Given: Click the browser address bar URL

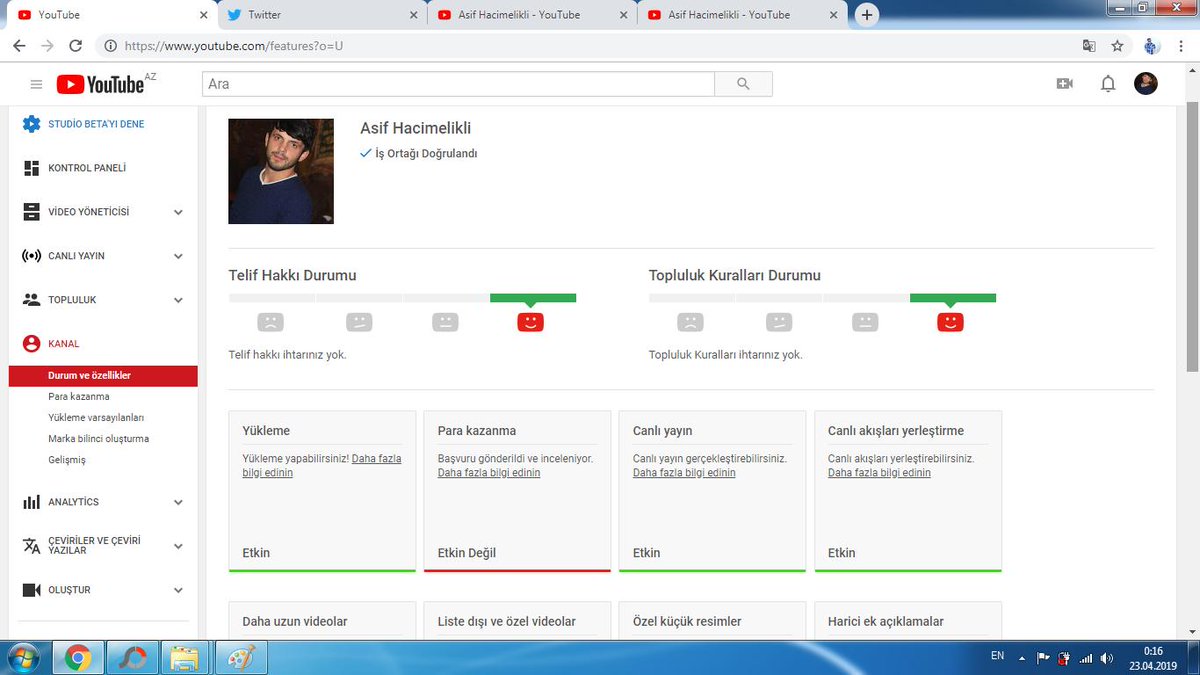Looking at the screenshot, I should pos(235,45).
